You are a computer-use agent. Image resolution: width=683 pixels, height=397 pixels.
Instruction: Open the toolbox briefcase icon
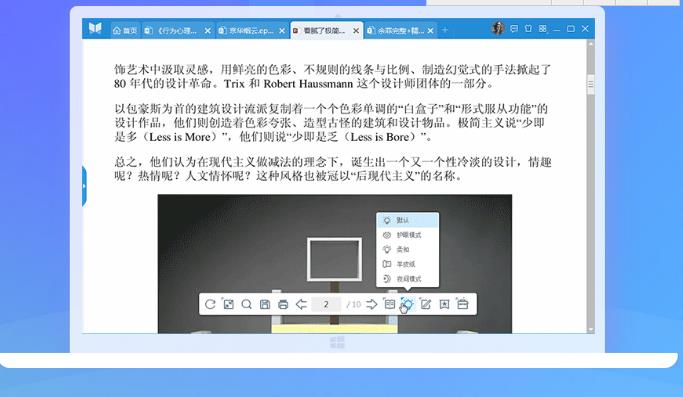(463, 304)
